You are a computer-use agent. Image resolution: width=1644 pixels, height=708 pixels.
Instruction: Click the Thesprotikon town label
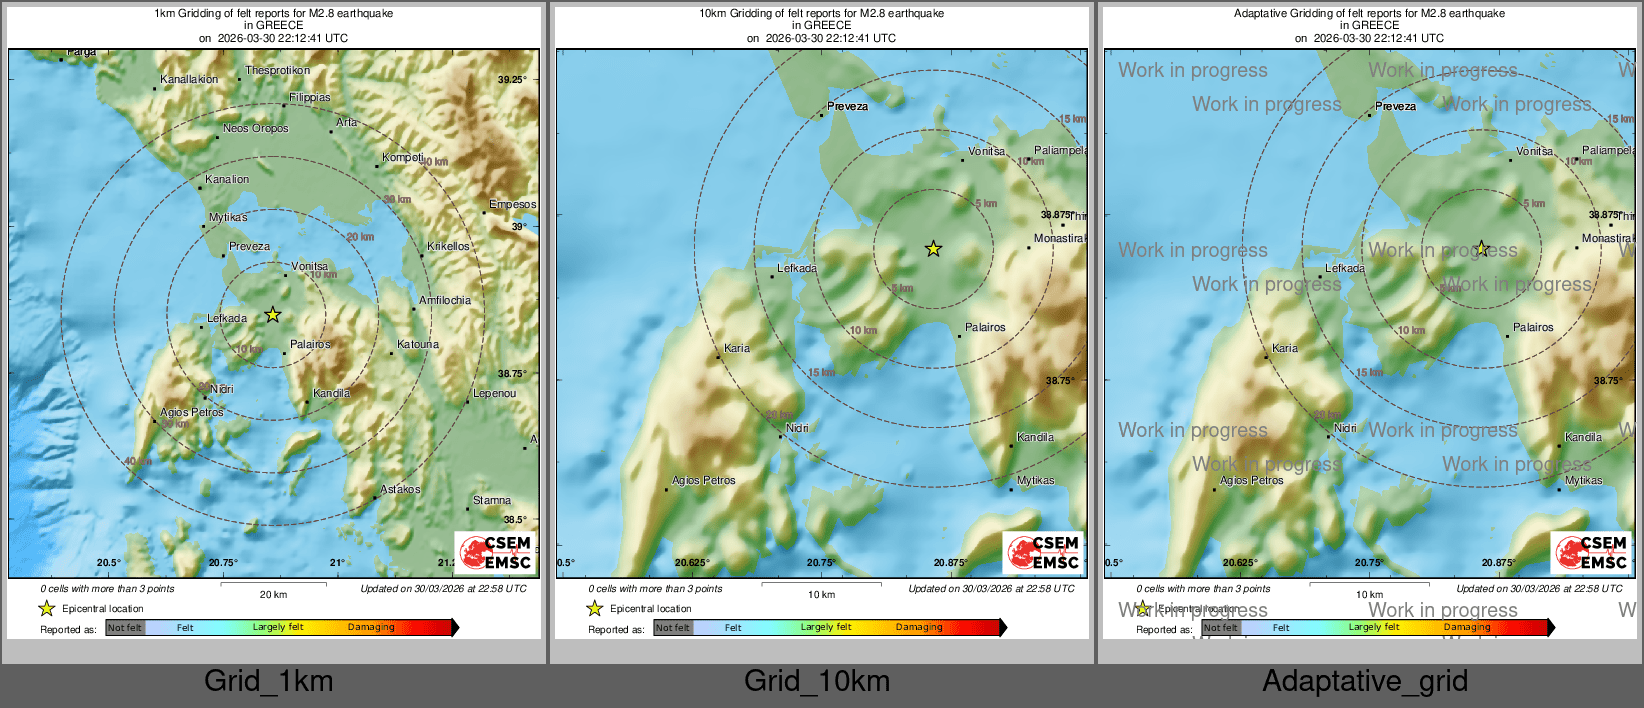pyautogui.click(x=278, y=70)
